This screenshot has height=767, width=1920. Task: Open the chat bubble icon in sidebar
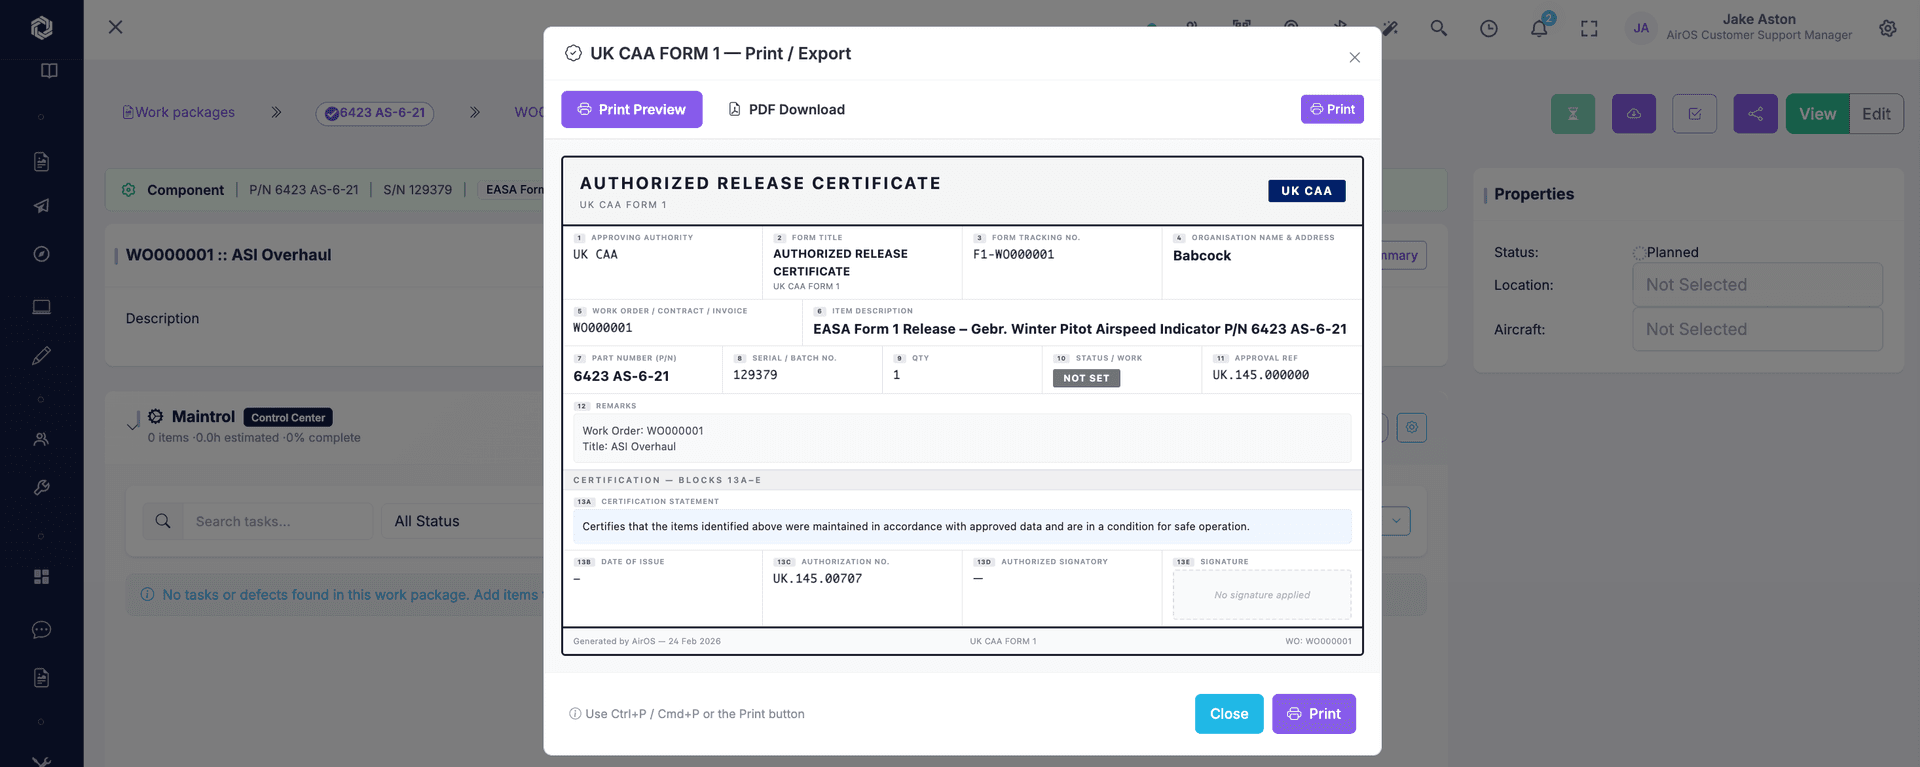(x=41, y=630)
